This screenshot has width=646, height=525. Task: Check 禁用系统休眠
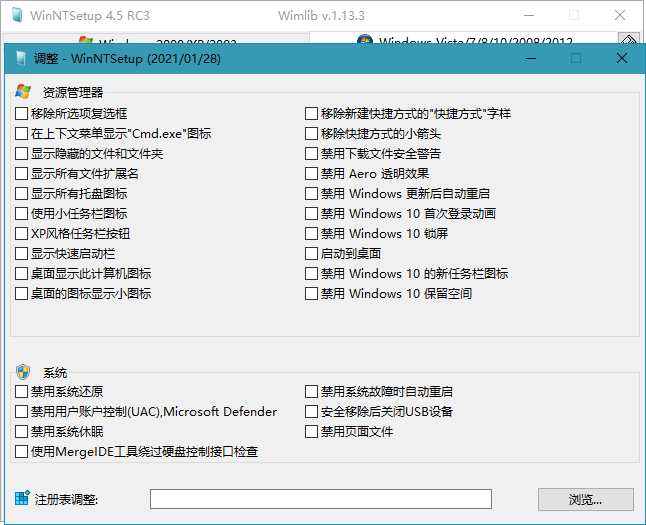(x=21, y=431)
